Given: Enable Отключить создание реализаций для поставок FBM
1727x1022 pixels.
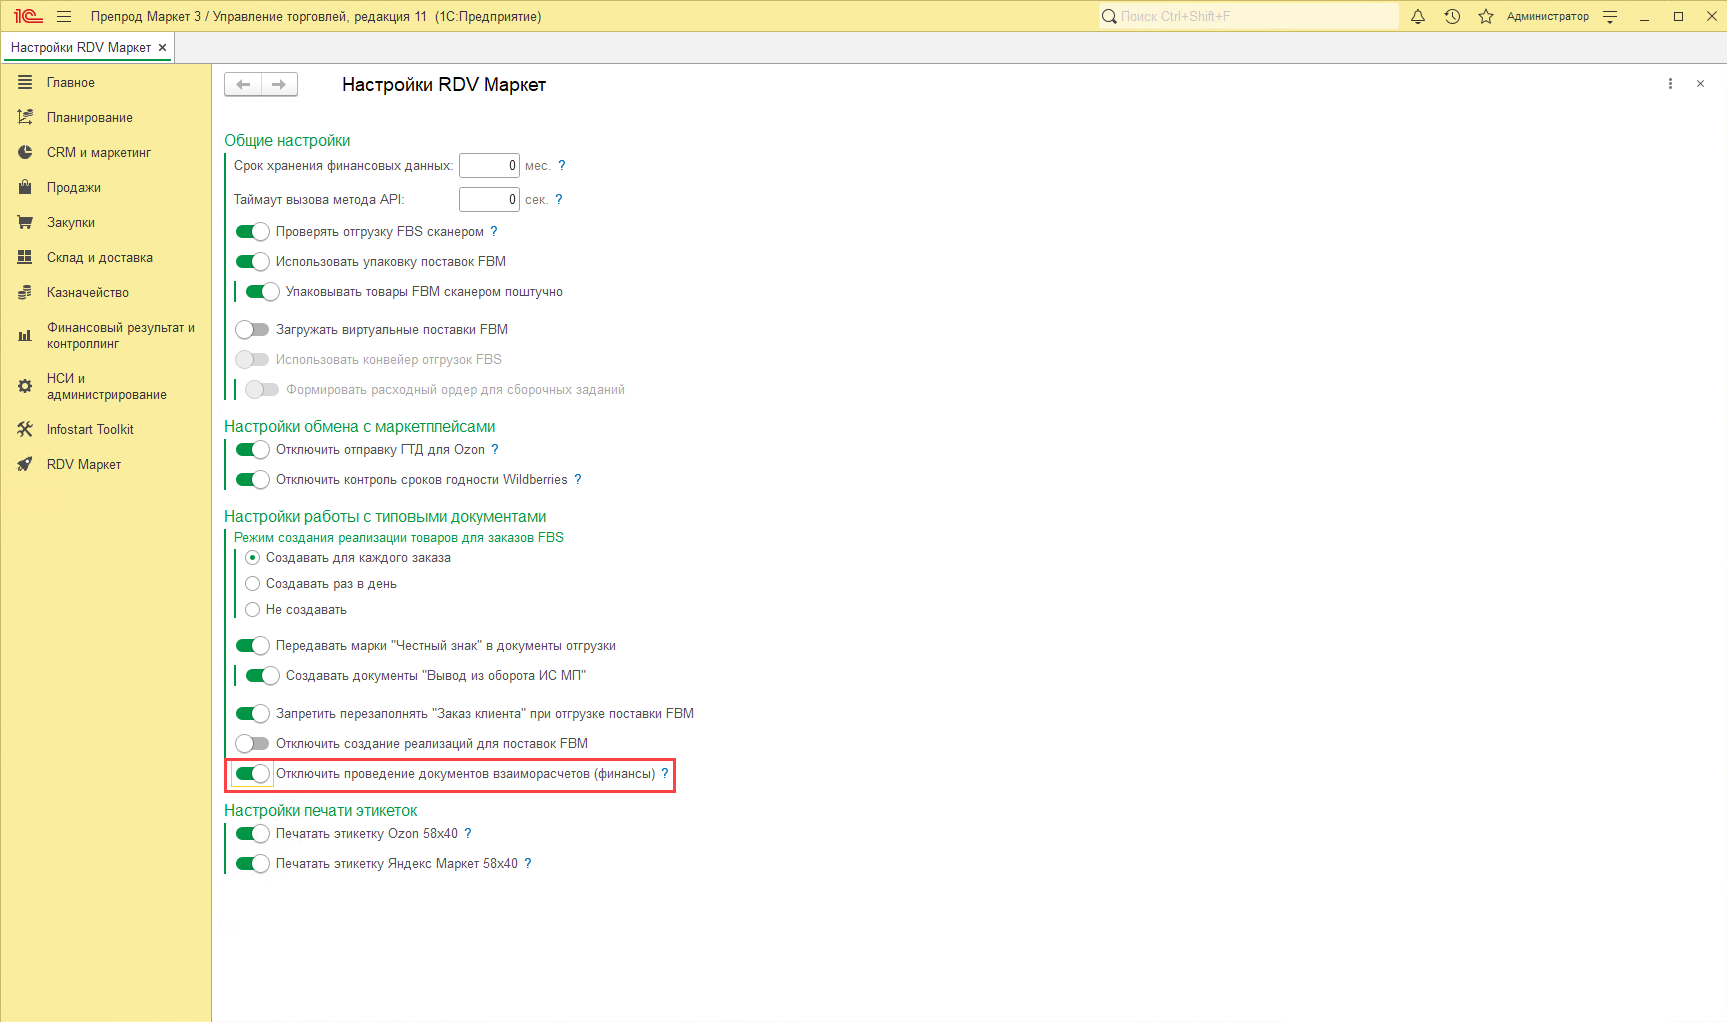Looking at the screenshot, I should pyautogui.click(x=253, y=744).
